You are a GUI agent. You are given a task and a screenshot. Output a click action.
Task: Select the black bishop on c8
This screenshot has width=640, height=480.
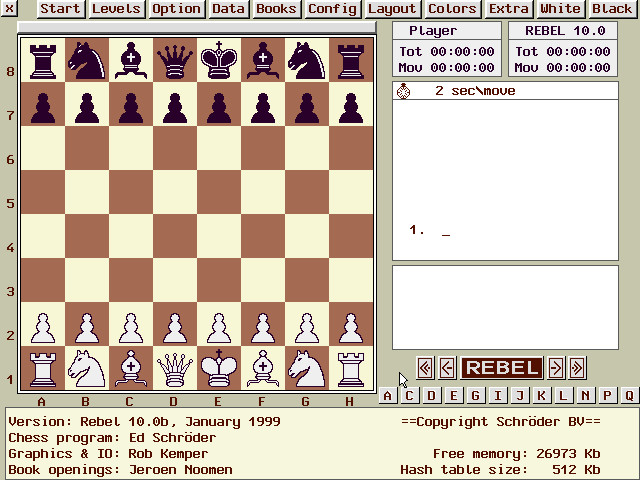tap(131, 60)
